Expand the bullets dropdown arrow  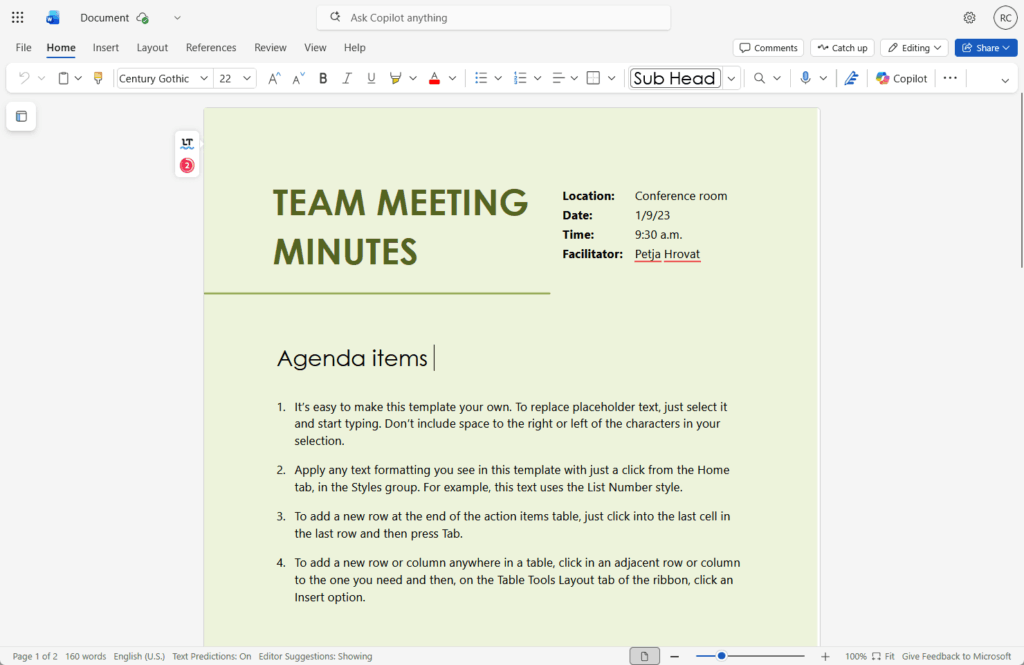pyautogui.click(x=498, y=78)
